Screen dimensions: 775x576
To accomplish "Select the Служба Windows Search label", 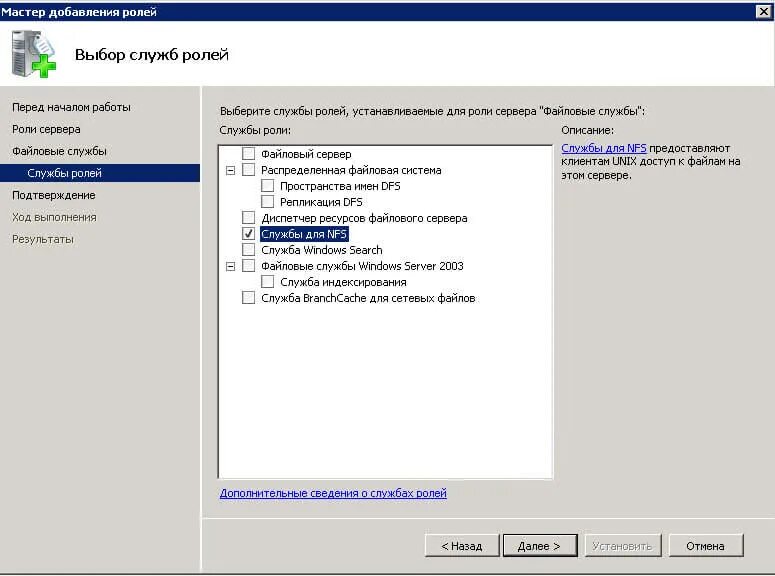I will pyautogui.click(x=322, y=250).
